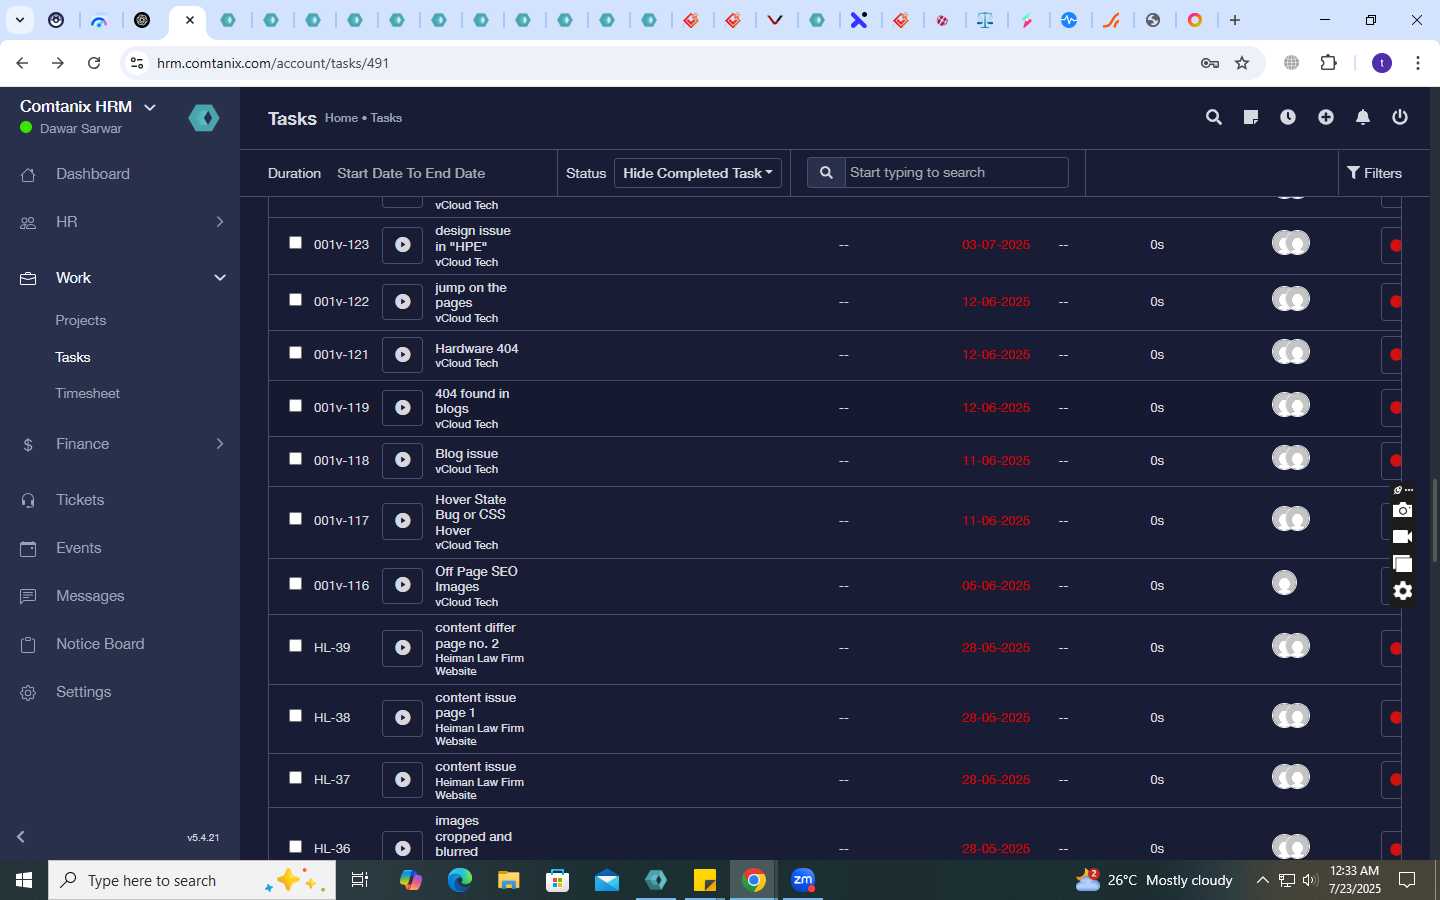Click assignee avatars for task 001v-123
Image resolution: width=1440 pixels, height=900 pixels.
[x=1291, y=243]
